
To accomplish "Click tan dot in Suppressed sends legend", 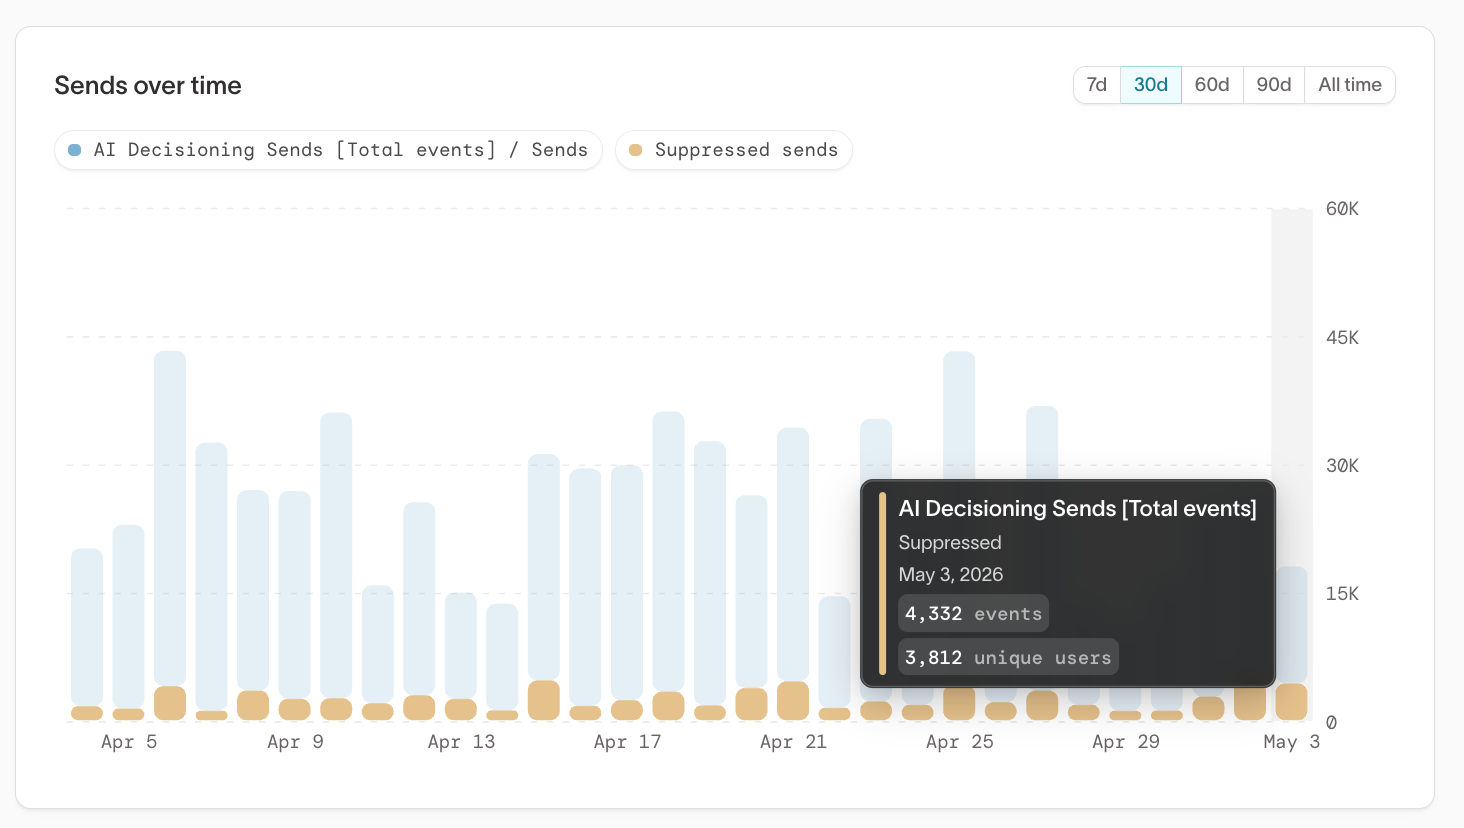I will pyautogui.click(x=635, y=150).
